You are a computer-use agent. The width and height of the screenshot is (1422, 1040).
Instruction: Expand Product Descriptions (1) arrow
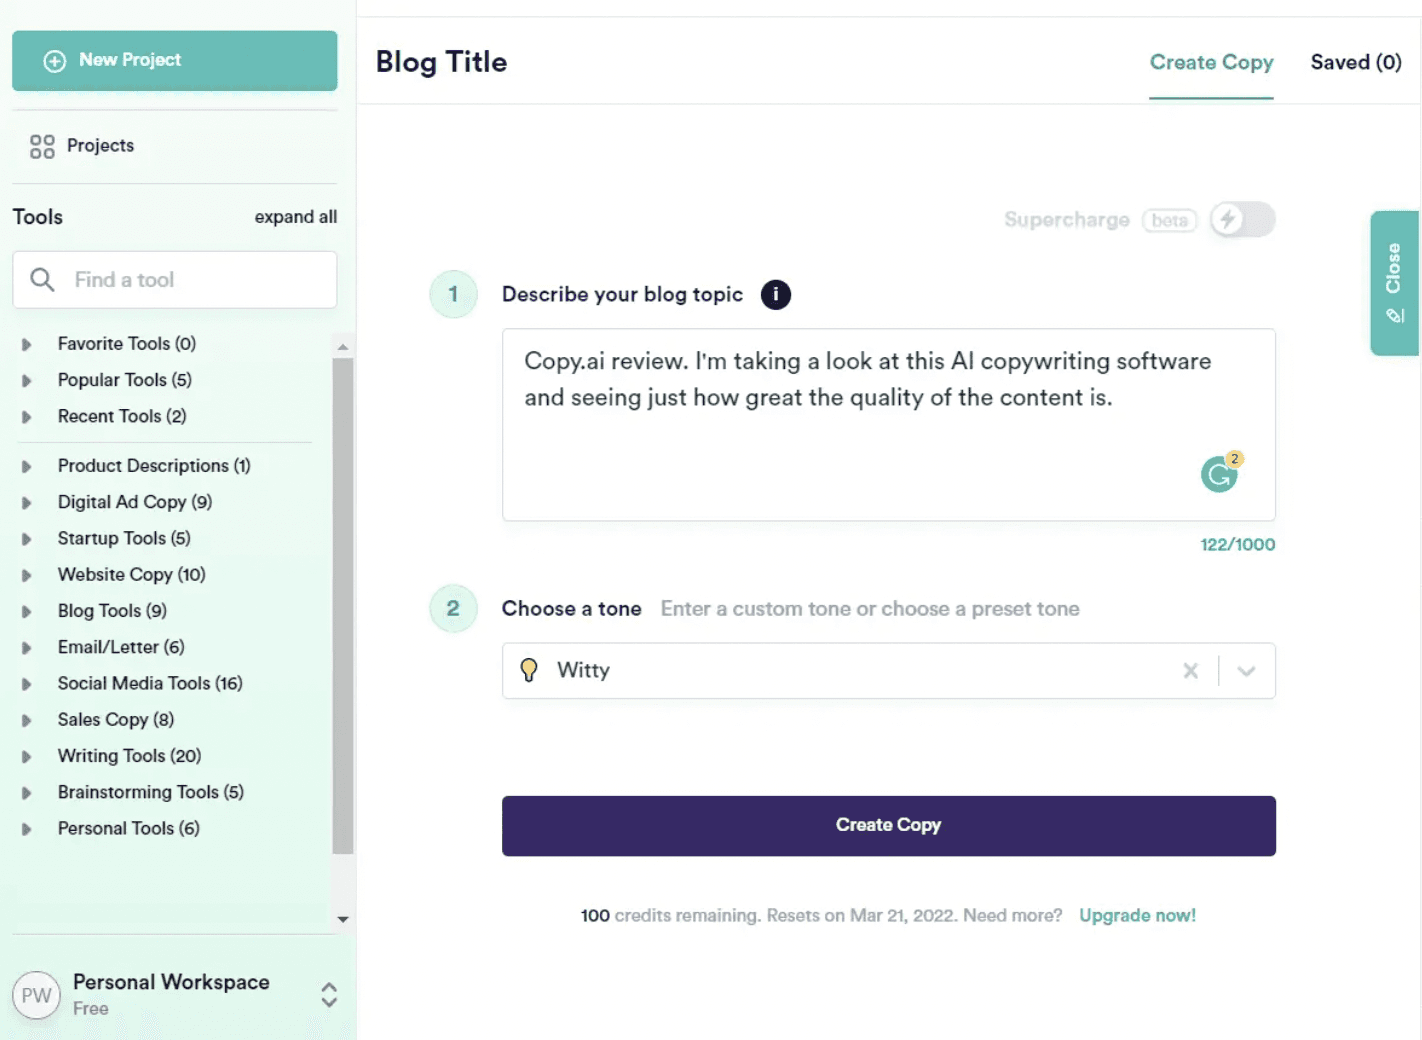point(27,466)
